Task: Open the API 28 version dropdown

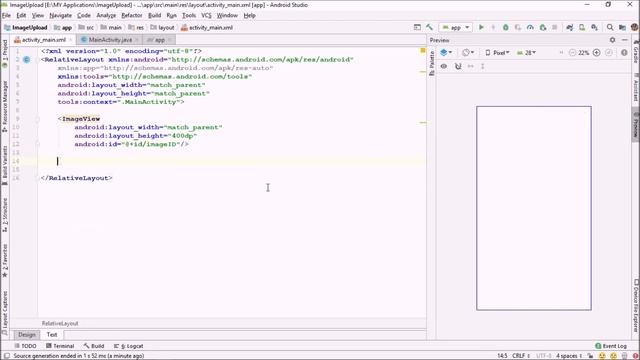Action: click(526, 53)
